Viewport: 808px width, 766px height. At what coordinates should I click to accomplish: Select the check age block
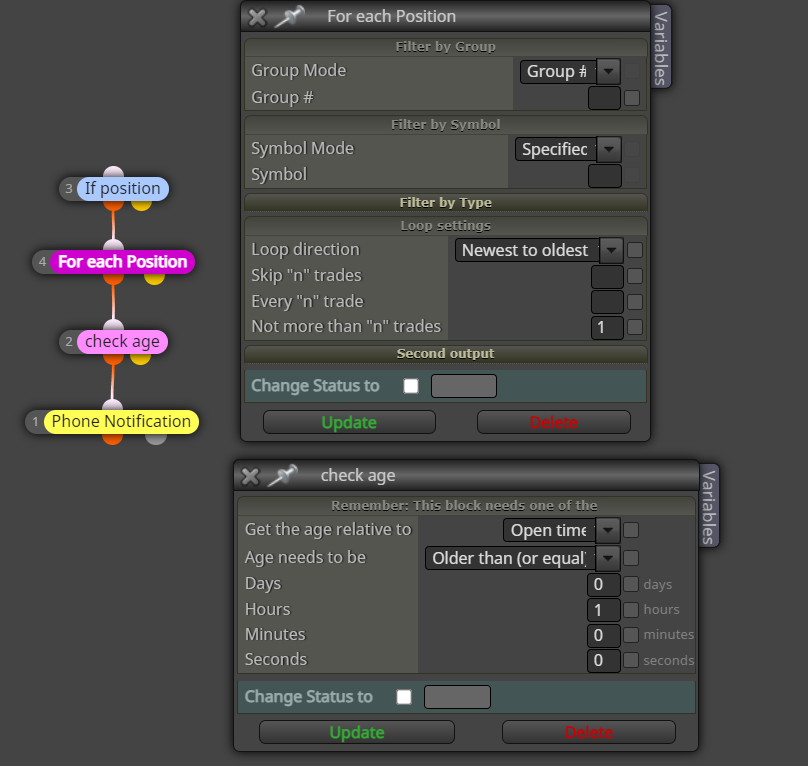coord(122,342)
